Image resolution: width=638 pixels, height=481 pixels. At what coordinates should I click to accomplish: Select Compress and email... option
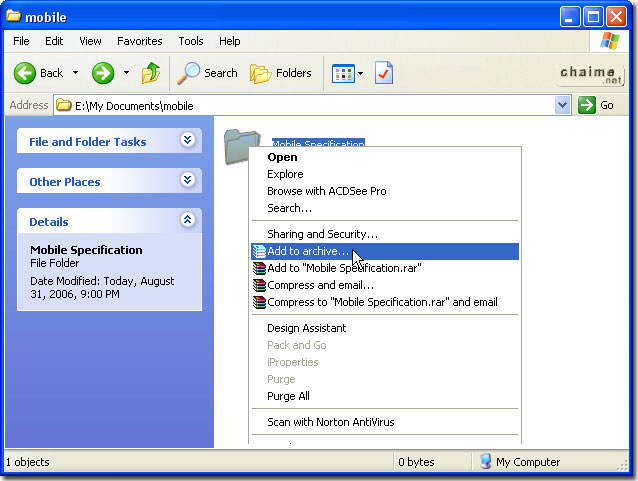point(313,285)
